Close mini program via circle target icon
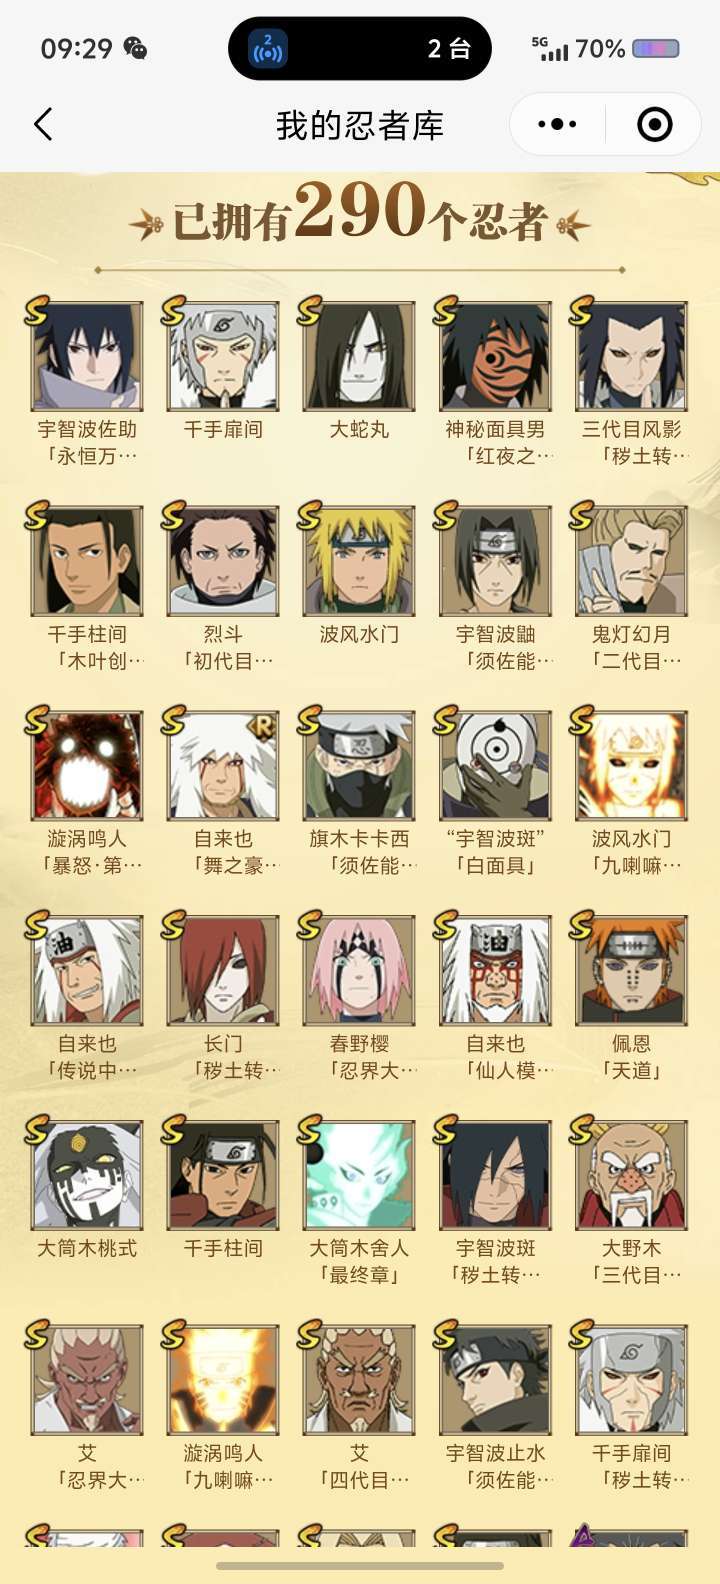 (x=654, y=125)
